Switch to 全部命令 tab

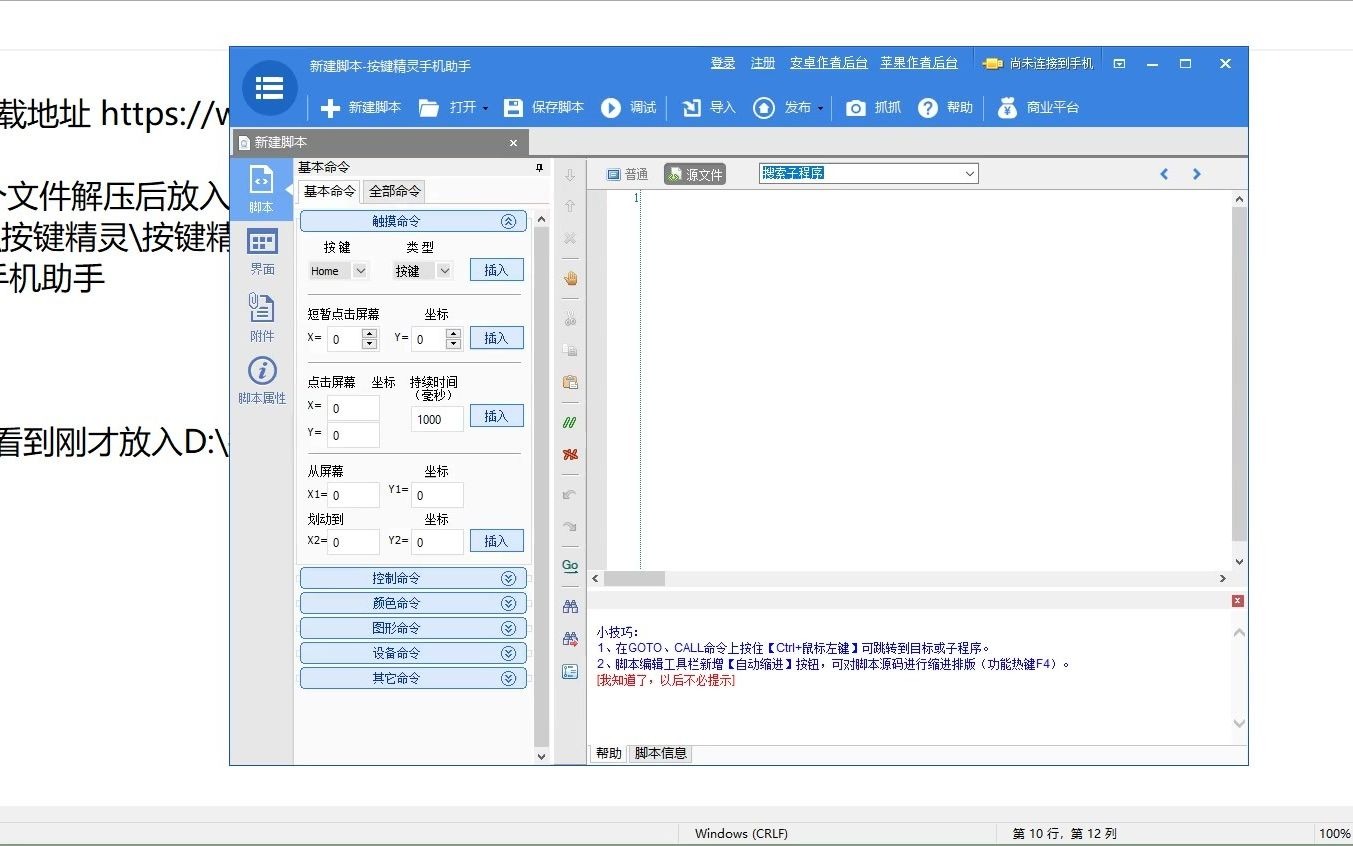click(x=395, y=191)
